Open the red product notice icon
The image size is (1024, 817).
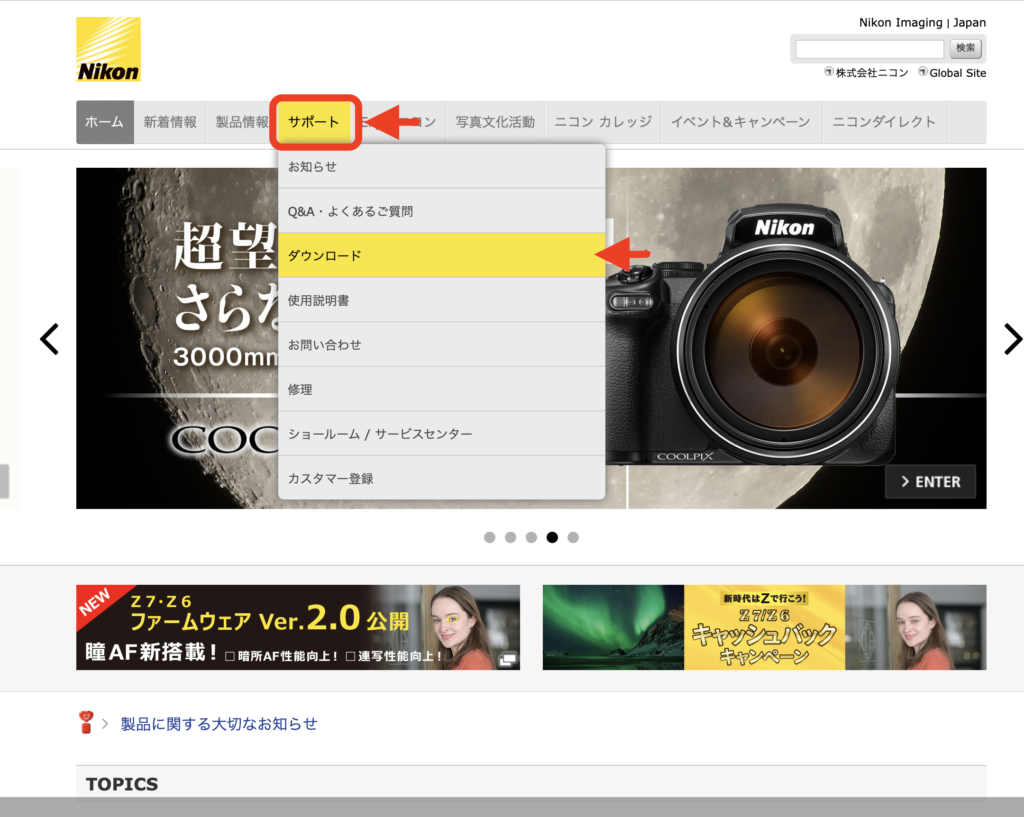pos(86,722)
